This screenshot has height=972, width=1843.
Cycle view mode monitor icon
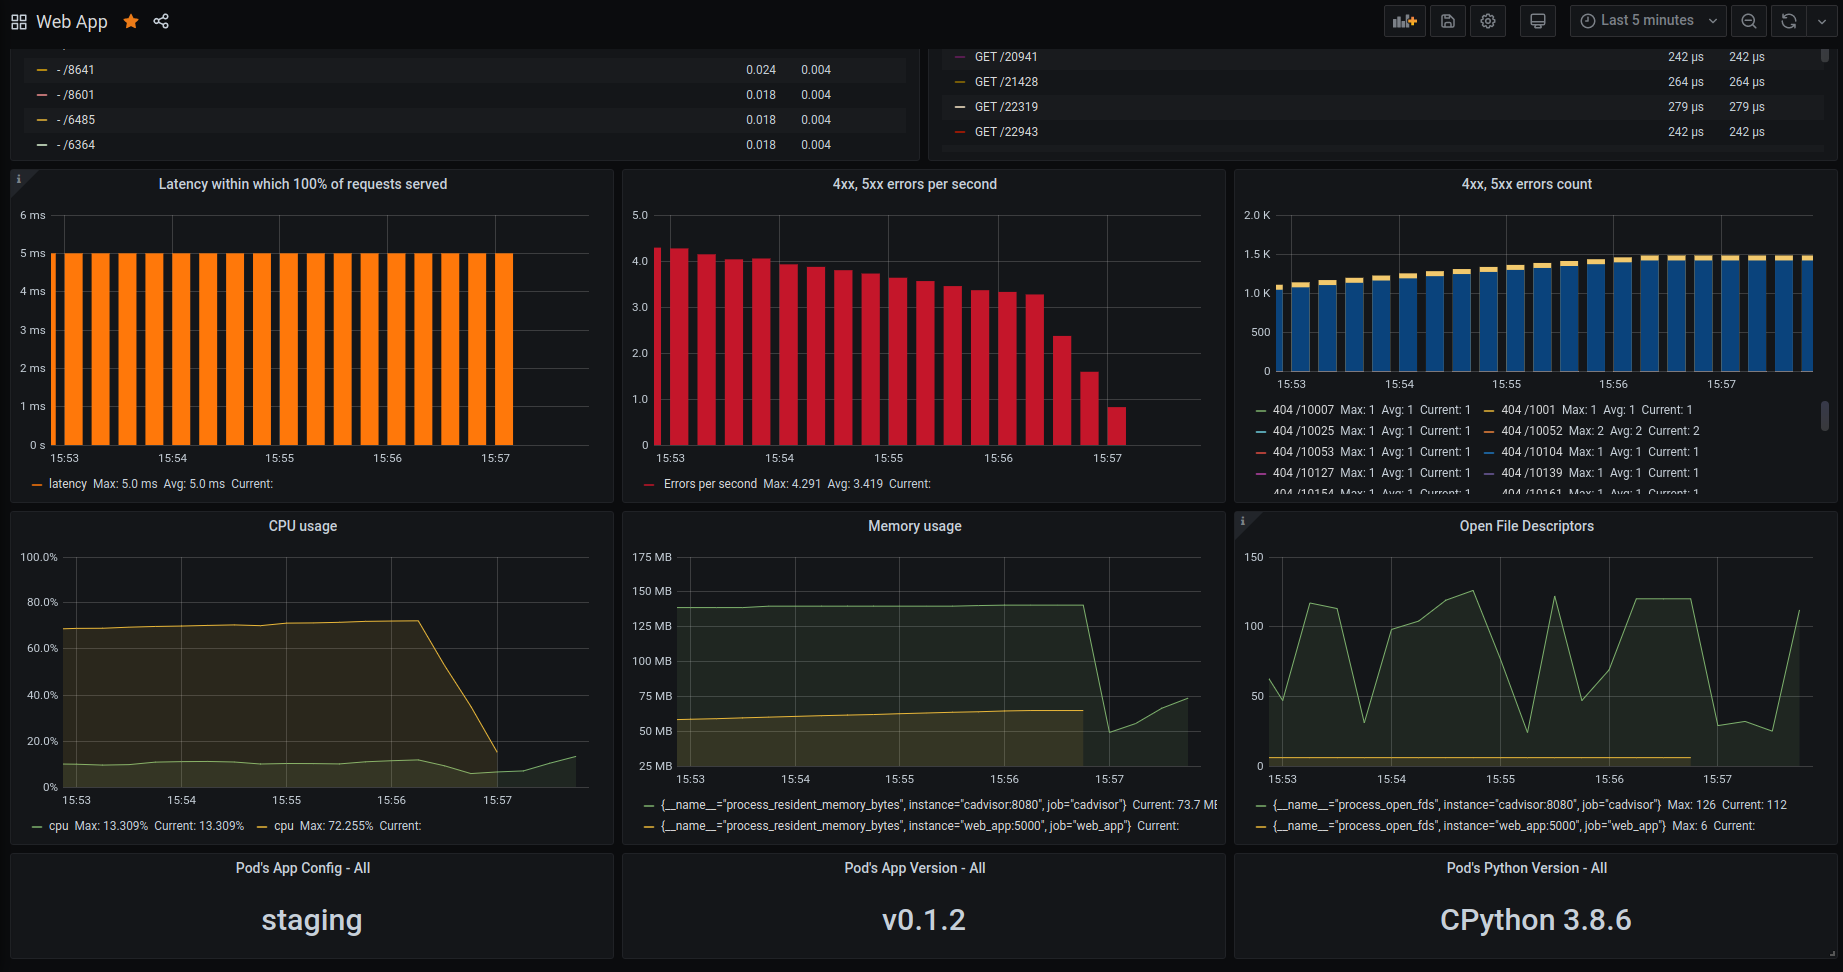coord(1538,21)
